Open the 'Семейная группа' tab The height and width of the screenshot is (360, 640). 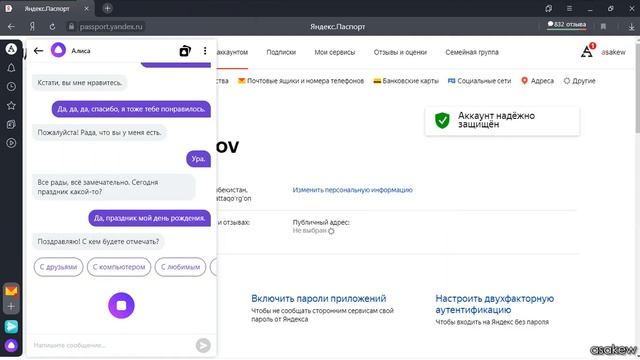pyautogui.click(x=472, y=52)
